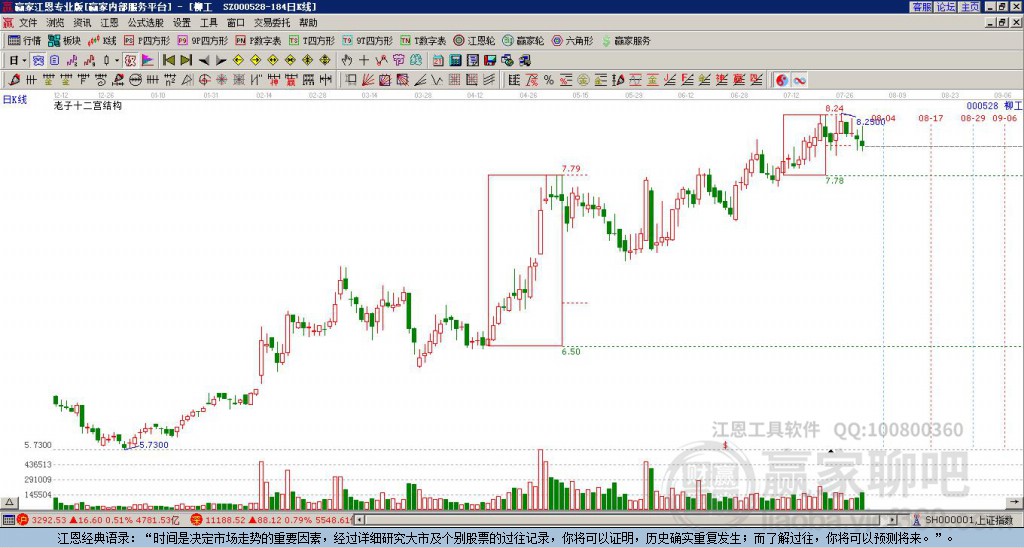Select the 金 gold circle ratio tool
Image resolution: width=1024 pixels, height=548 pixels.
pos(583,80)
